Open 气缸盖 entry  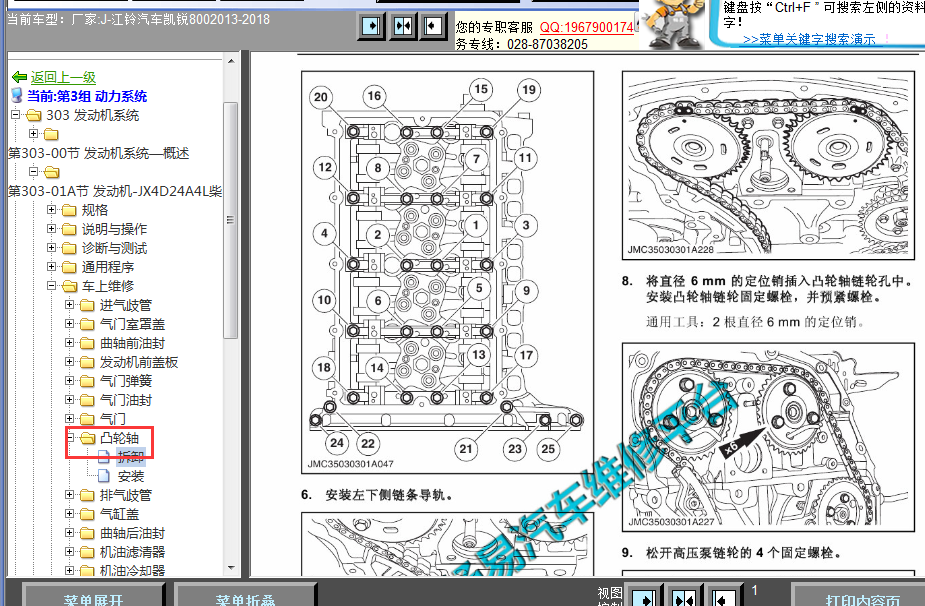(x=119, y=514)
